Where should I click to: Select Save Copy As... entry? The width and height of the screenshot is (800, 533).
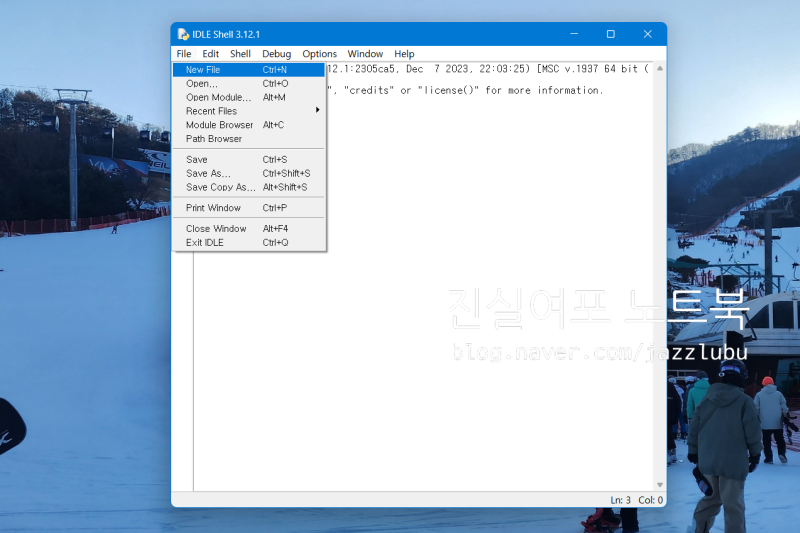pos(221,188)
